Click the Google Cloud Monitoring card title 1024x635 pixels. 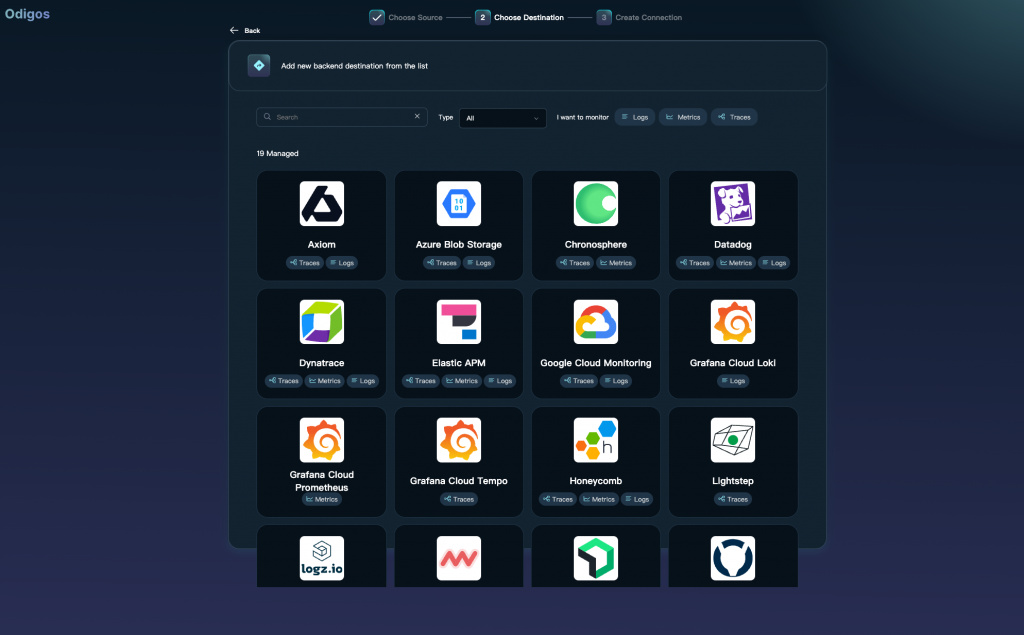pyautogui.click(x=596, y=363)
